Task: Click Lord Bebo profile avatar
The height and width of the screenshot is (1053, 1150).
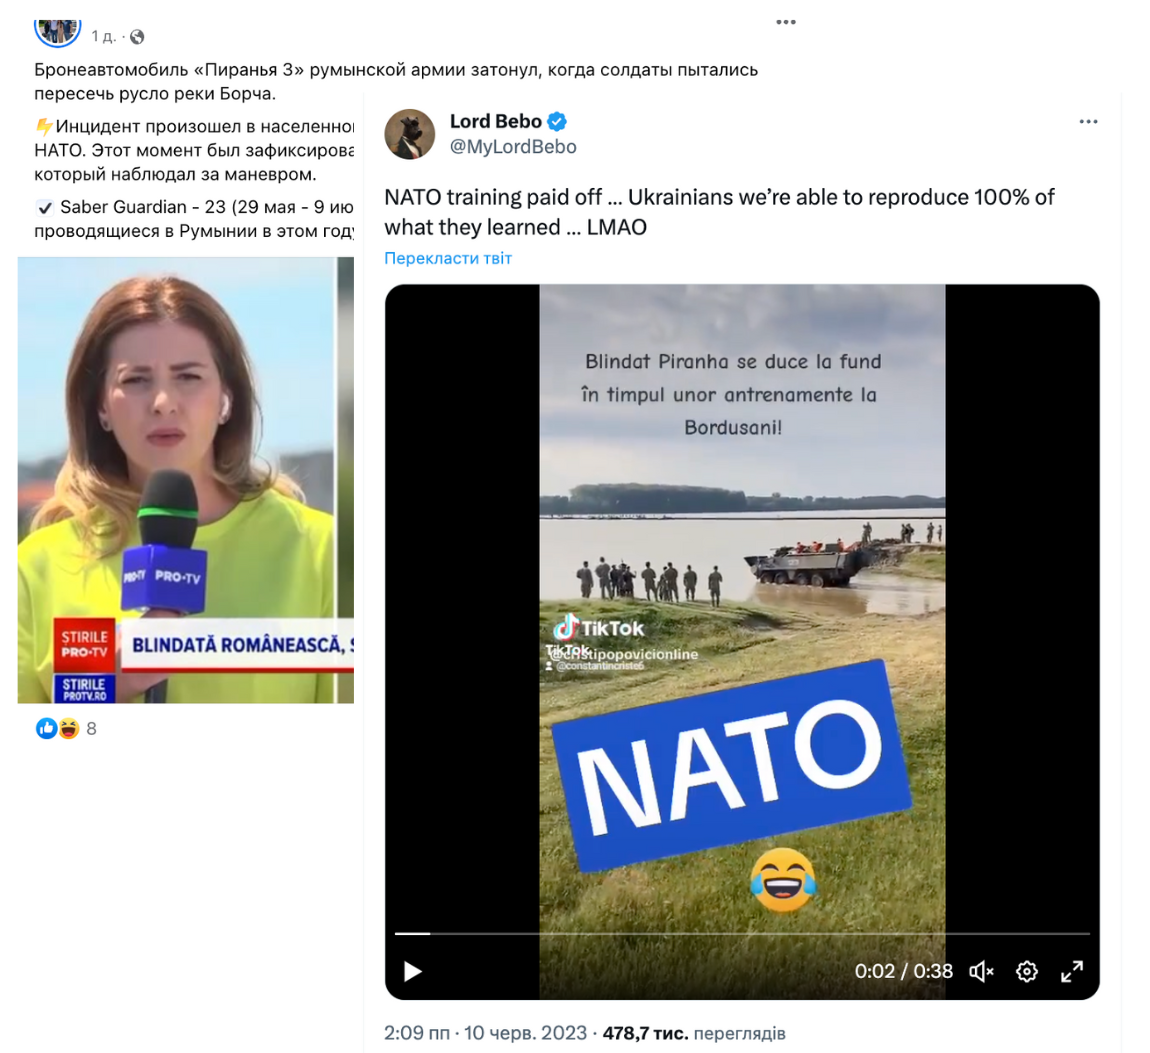Action: [409, 134]
